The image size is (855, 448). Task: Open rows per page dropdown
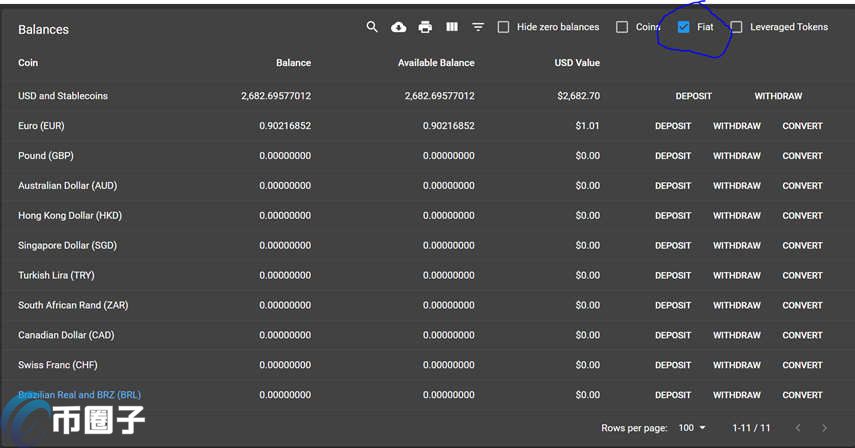coord(692,428)
